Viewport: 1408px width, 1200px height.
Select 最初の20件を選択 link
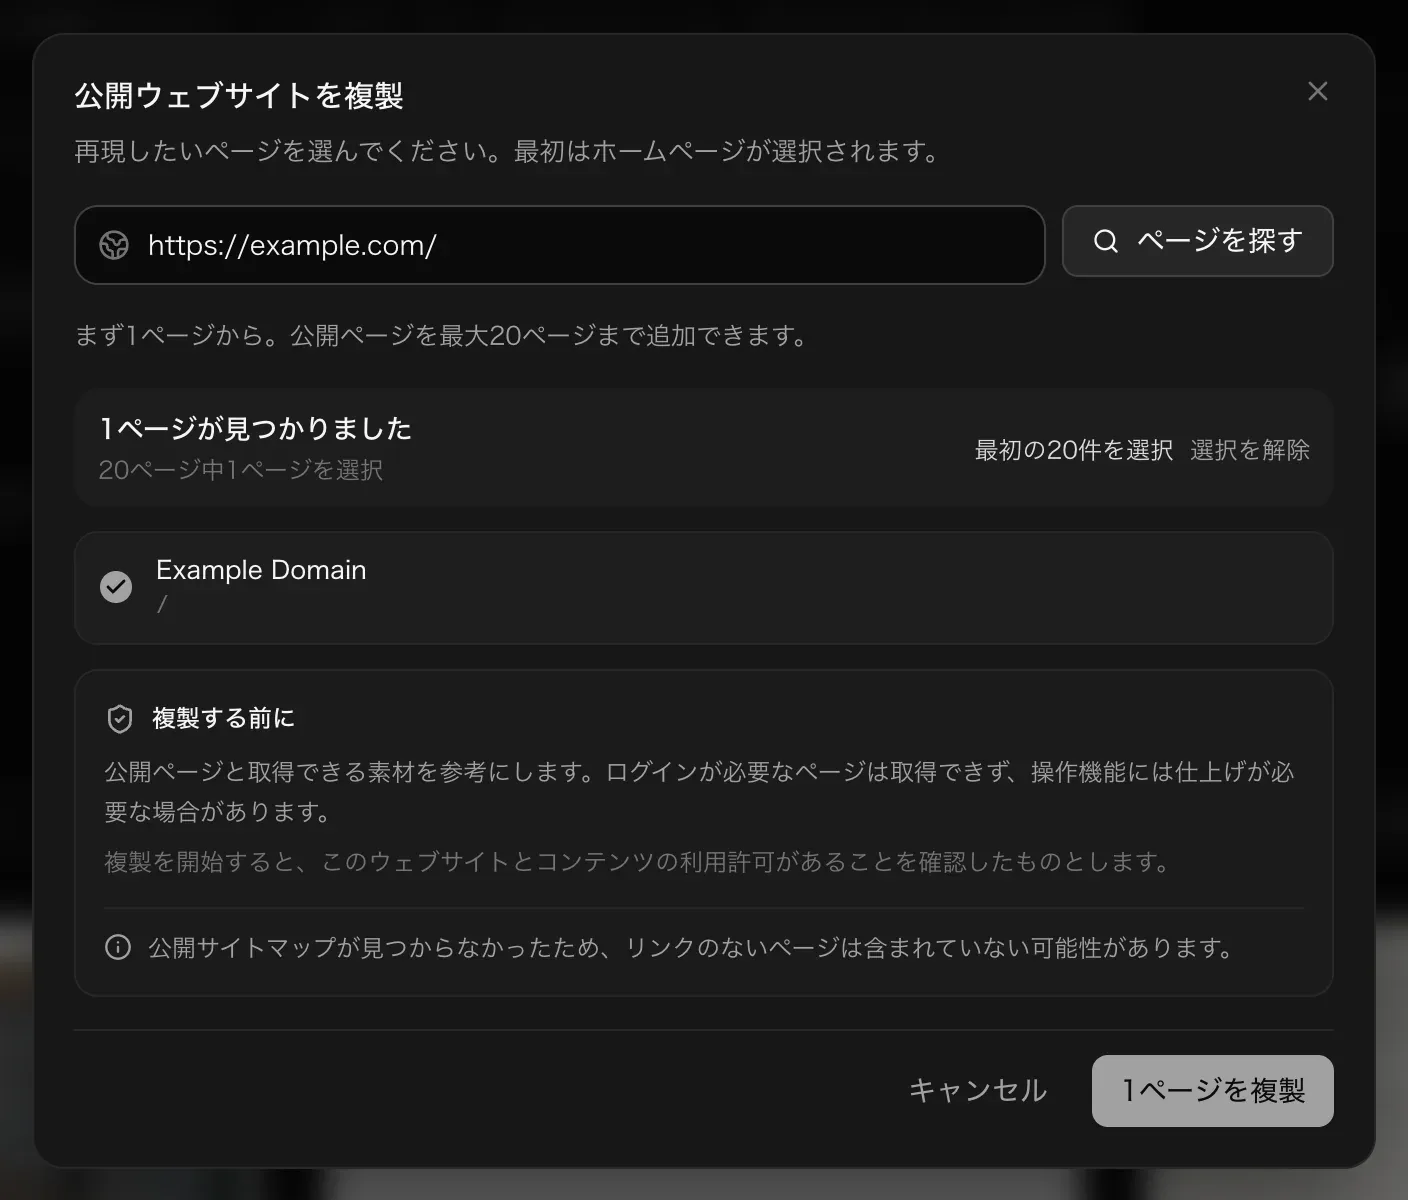pyautogui.click(x=1073, y=450)
